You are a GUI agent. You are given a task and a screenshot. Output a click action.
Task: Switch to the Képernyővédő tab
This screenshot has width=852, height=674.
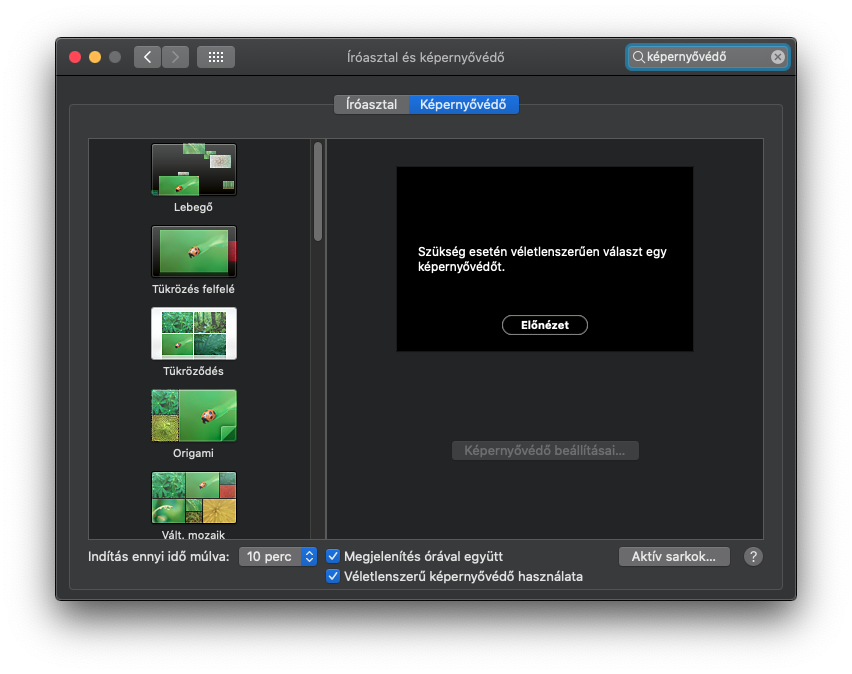coord(463,104)
